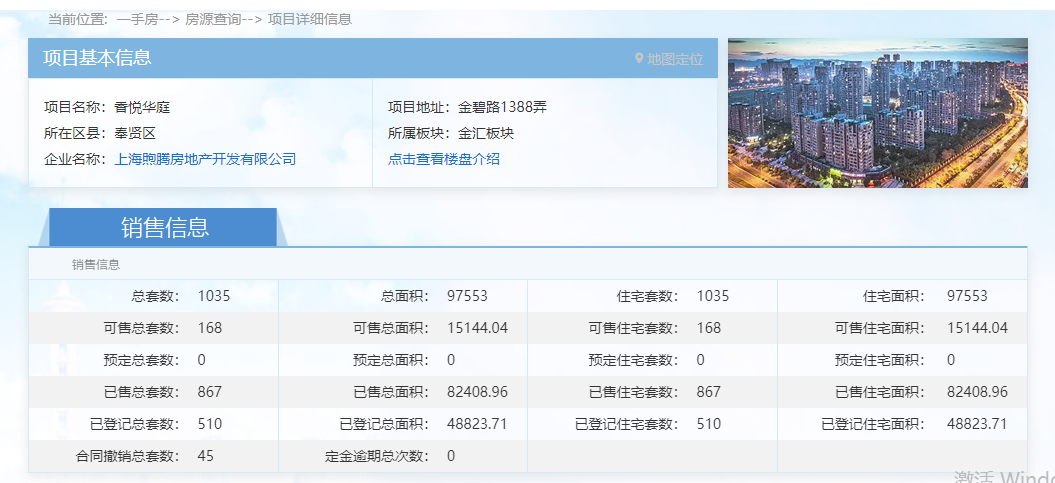Image resolution: width=1055 pixels, height=483 pixels.
Task: Click 住宅套数 value 1035
Action: [x=713, y=296]
